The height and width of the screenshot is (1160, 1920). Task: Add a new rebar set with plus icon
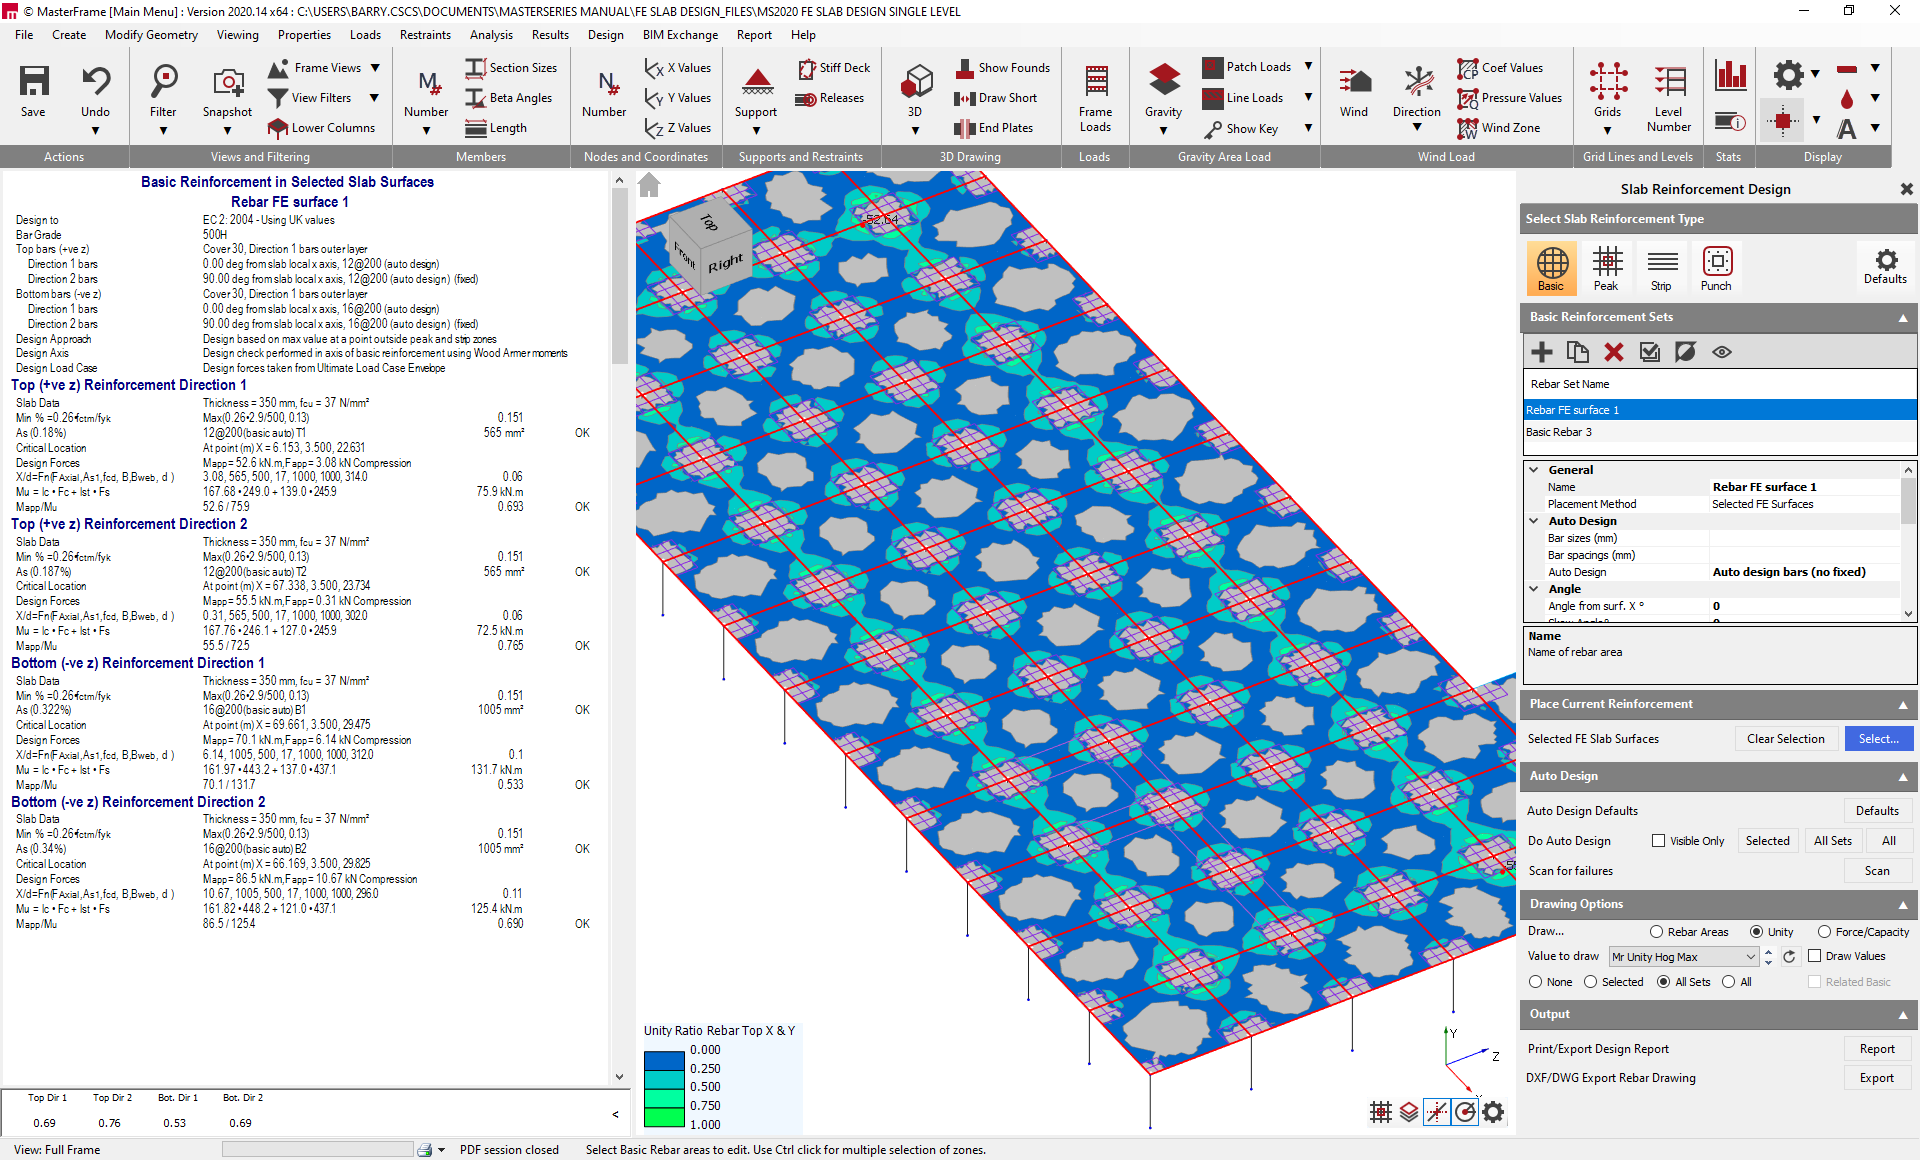[x=1541, y=352]
